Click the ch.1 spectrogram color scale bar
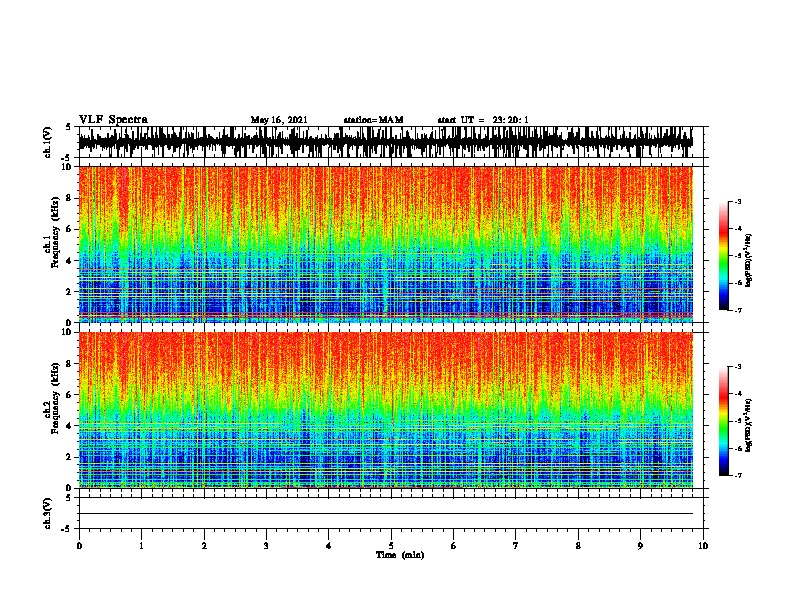Image resolution: width=792 pixels, height=612 pixels. coord(723,256)
